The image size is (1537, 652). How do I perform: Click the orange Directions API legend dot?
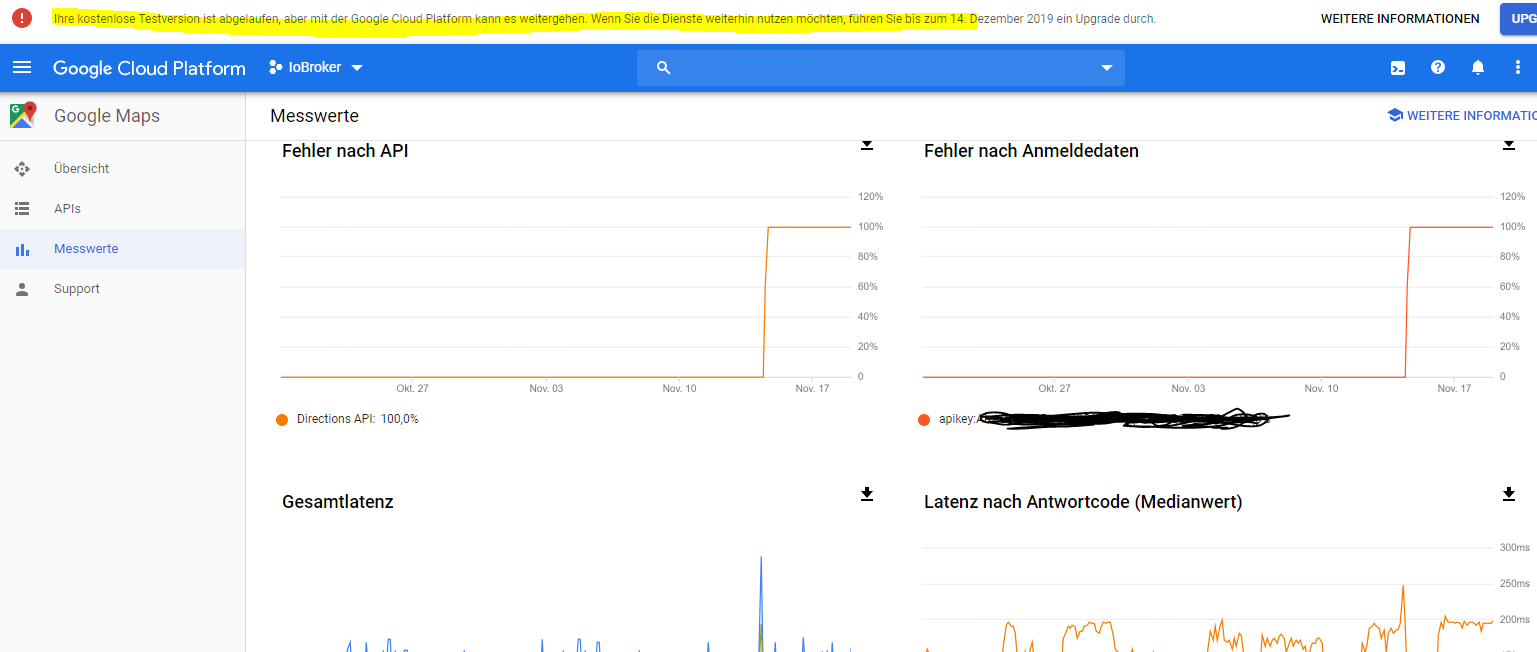point(282,420)
